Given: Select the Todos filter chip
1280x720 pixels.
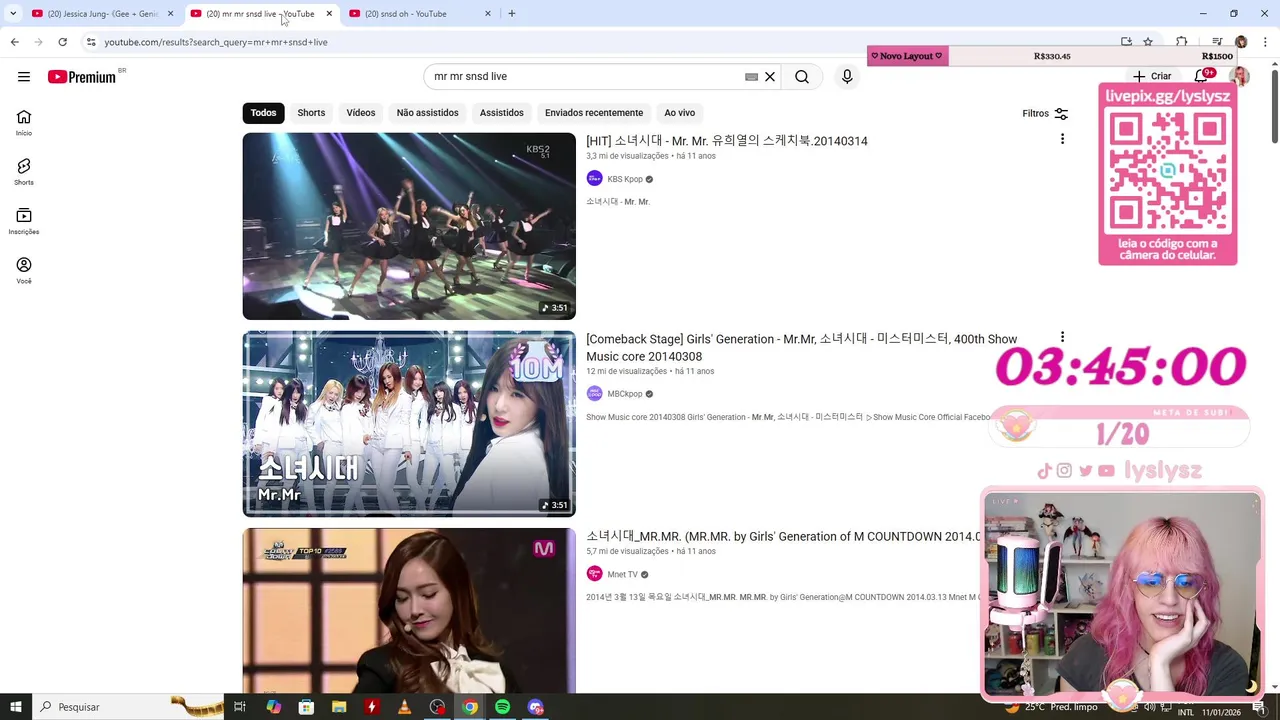Looking at the screenshot, I should click(263, 113).
